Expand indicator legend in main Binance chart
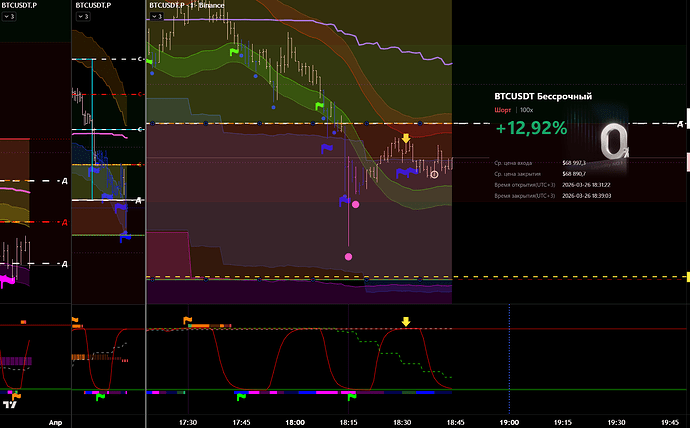This screenshot has height=428, width=690. (156, 18)
